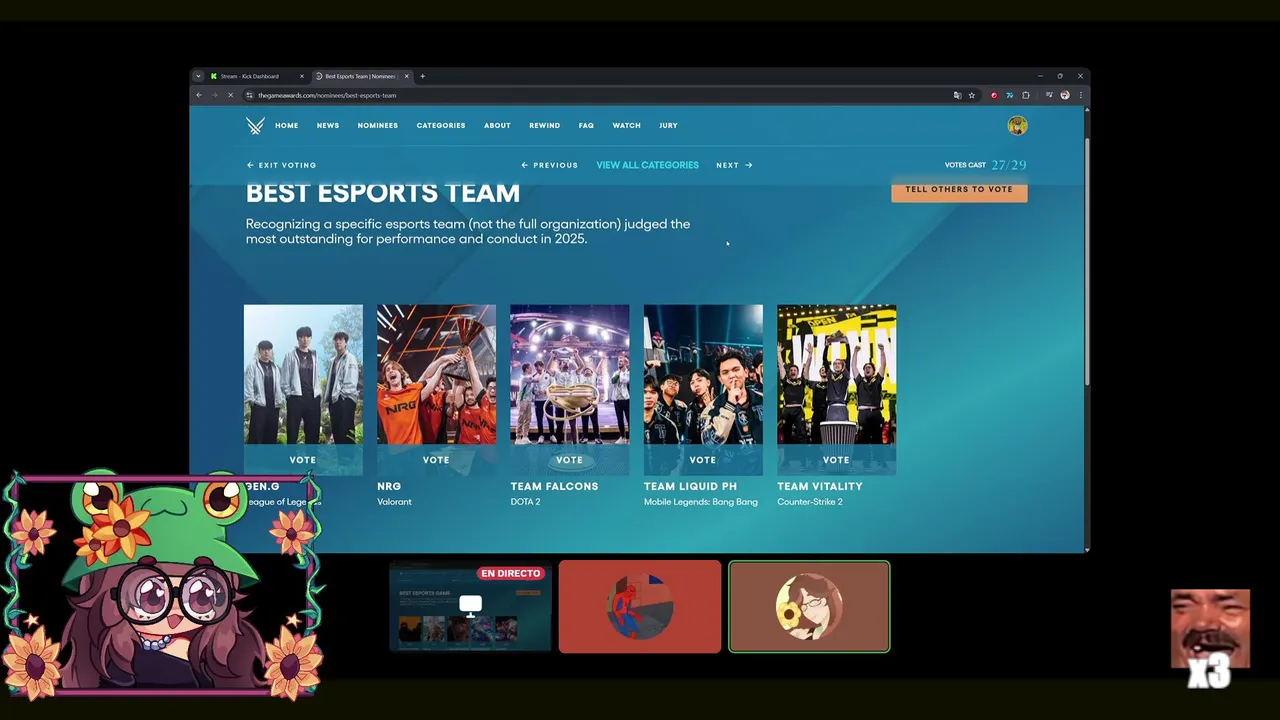
Task: Open the Chrome three-dot menu
Action: click(x=1080, y=95)
